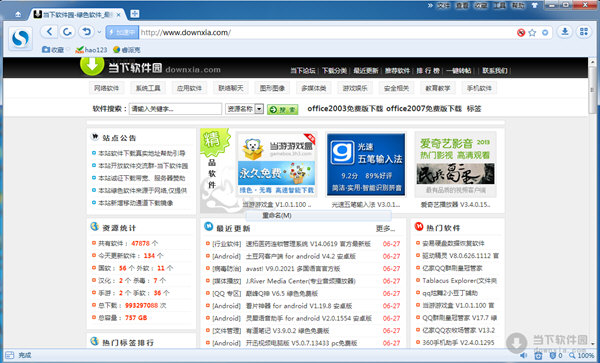Click the lightning 加速中 acceleration button
The width and height of the screenshot is (600, 363).
pyautogui.click(x=122, y=33)
